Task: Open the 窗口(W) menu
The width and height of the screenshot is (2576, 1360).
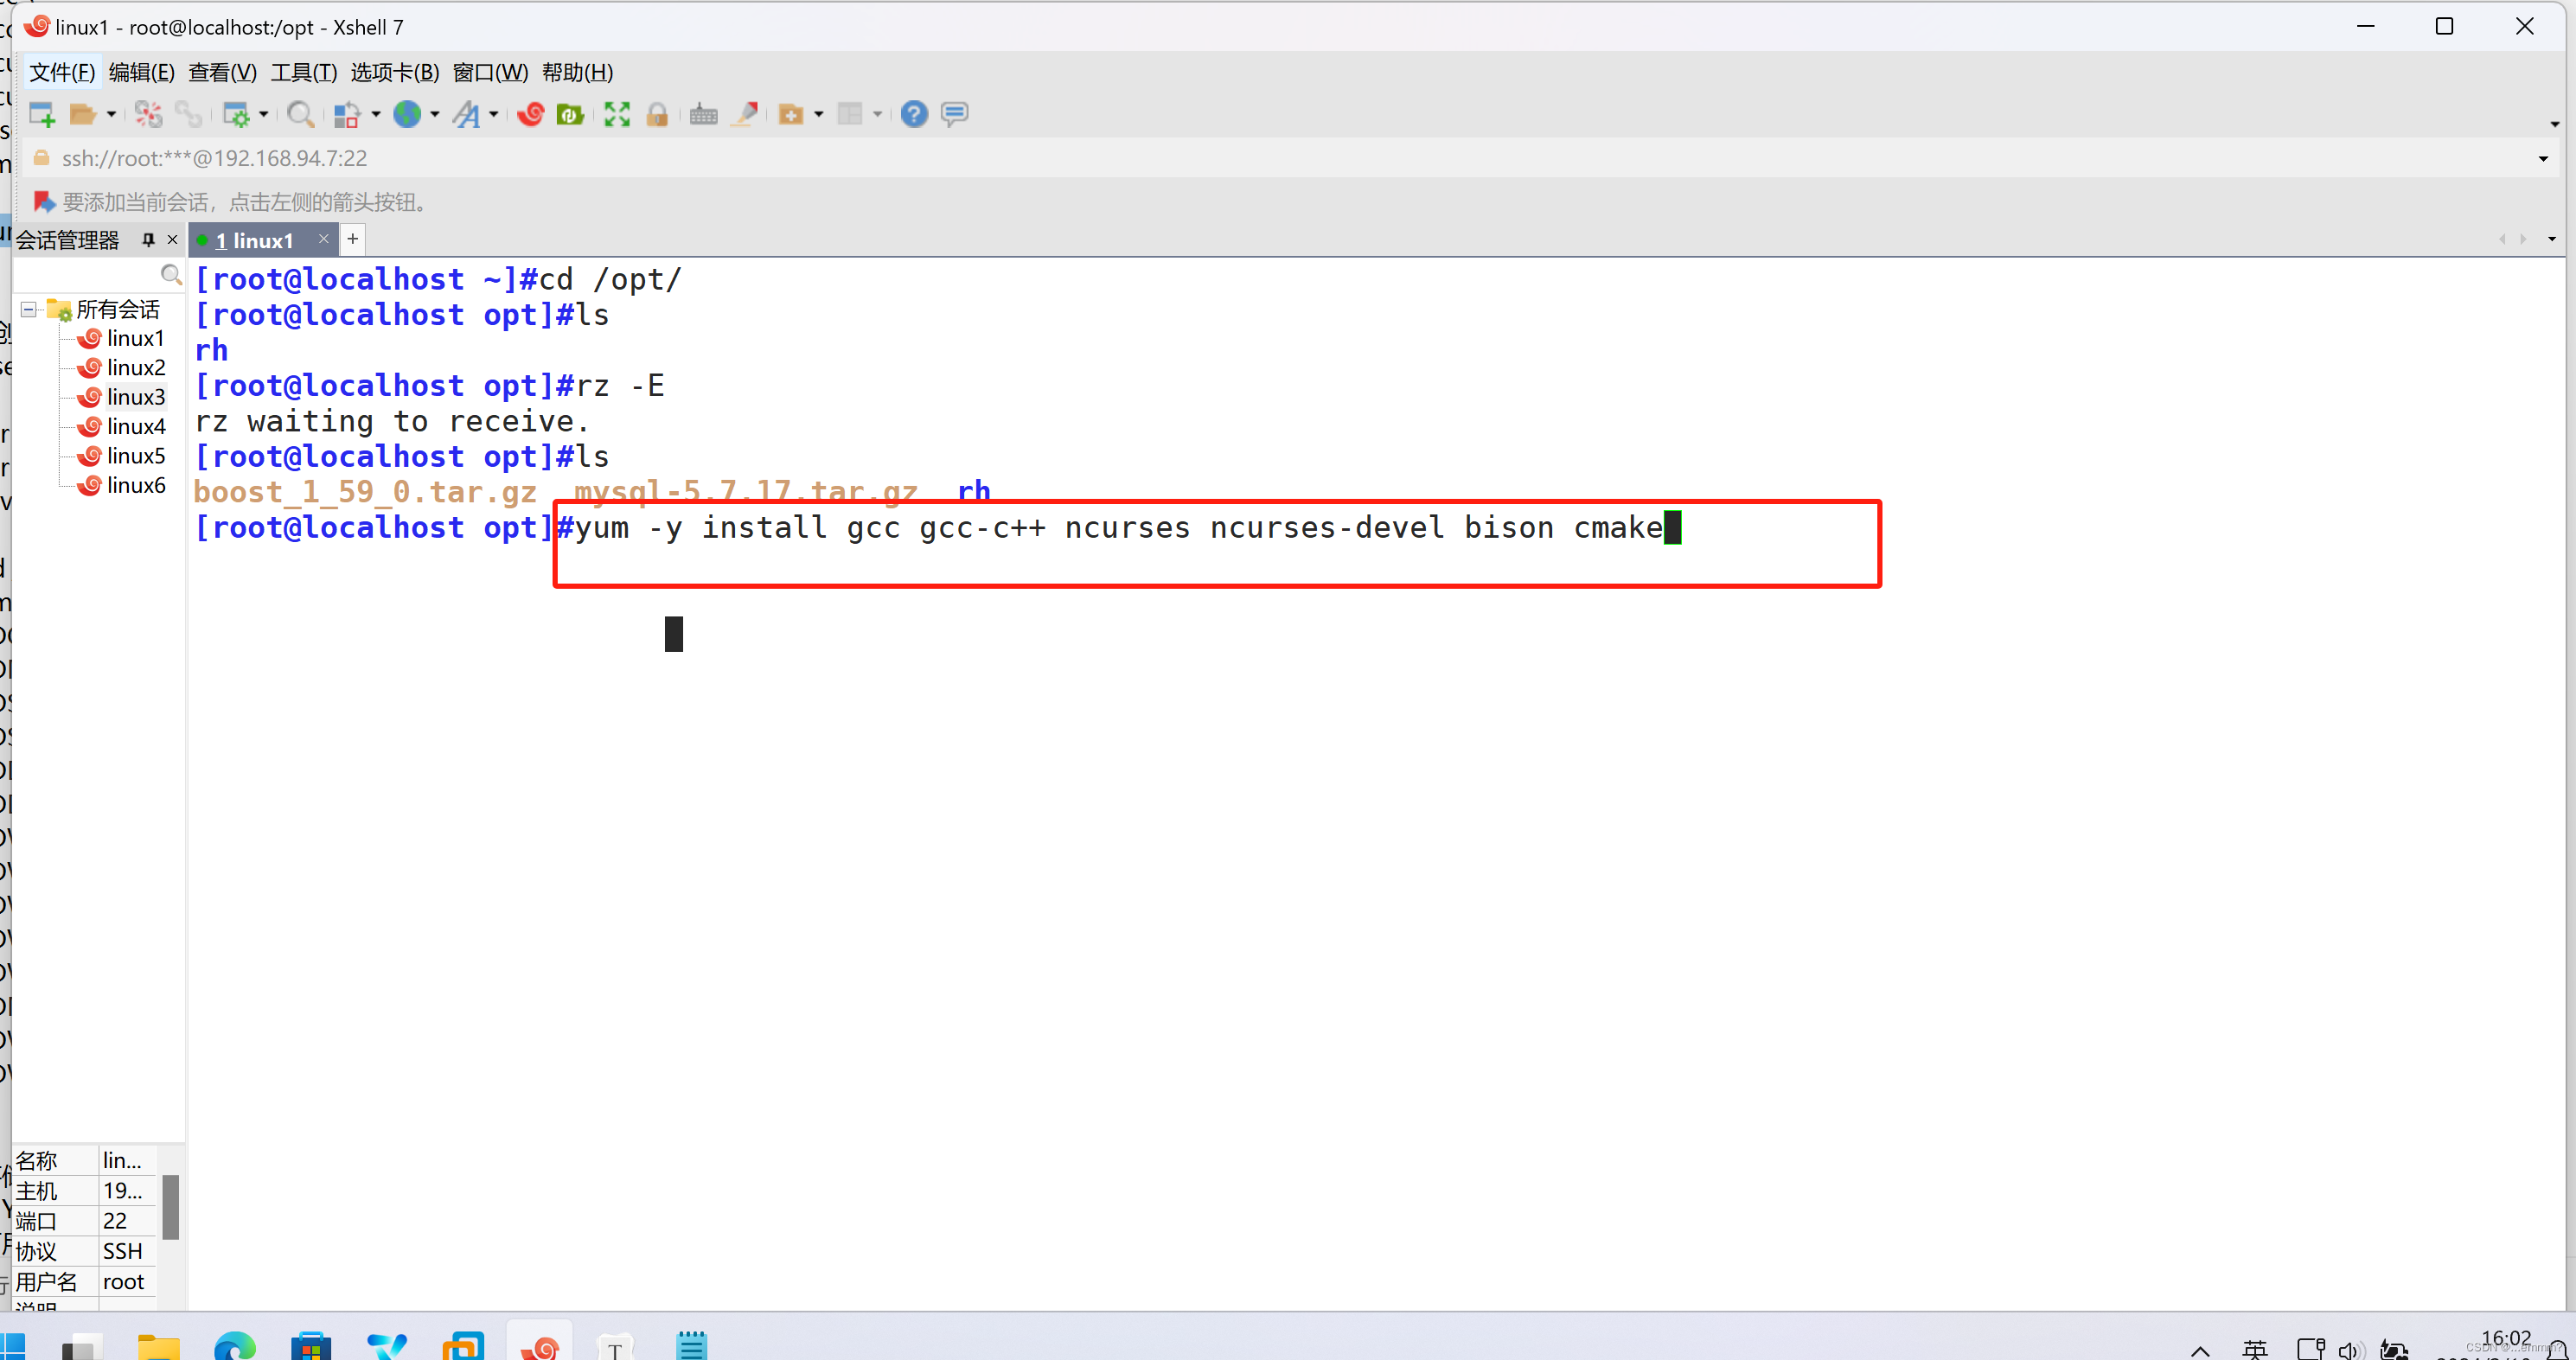Action: point(490,72)
